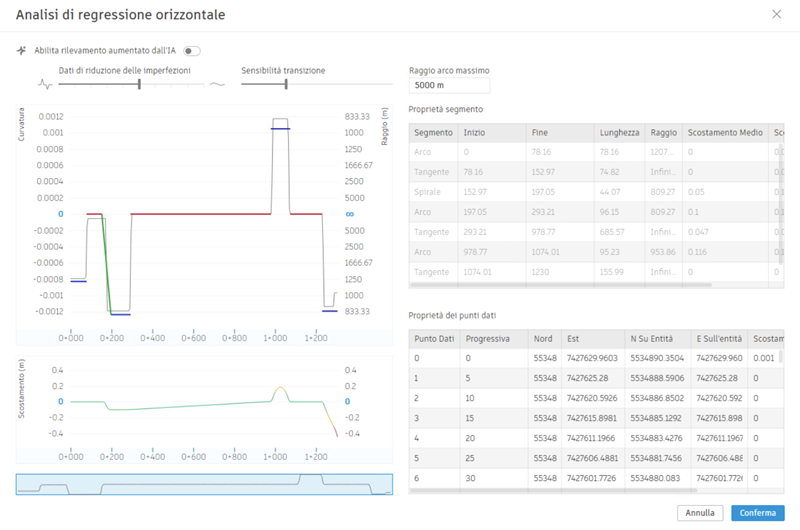The height and width of the screenshot is (530, 800).
Task: Click the Punto Dati column header
Action: click(x=434, y=339)
